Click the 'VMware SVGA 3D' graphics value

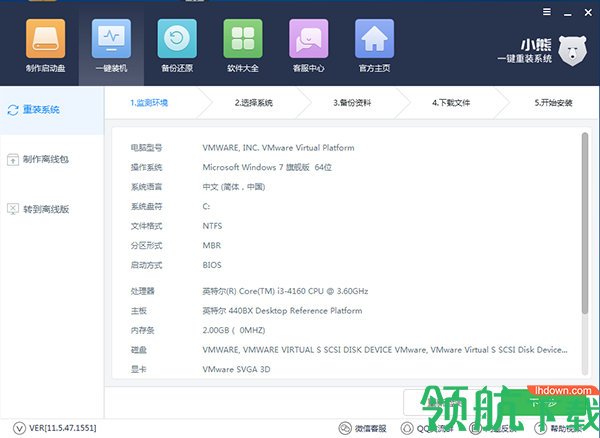(236, 369)
